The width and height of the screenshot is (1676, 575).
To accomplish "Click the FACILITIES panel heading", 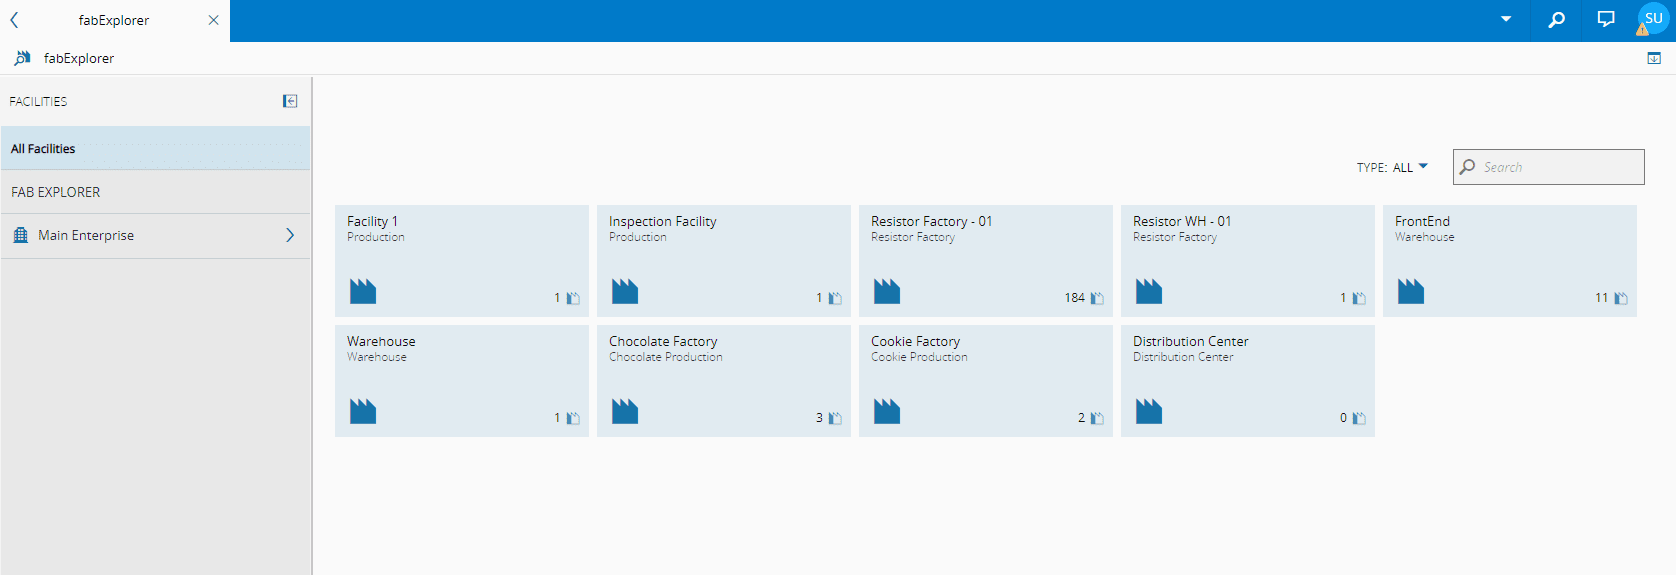I will 38,101.
